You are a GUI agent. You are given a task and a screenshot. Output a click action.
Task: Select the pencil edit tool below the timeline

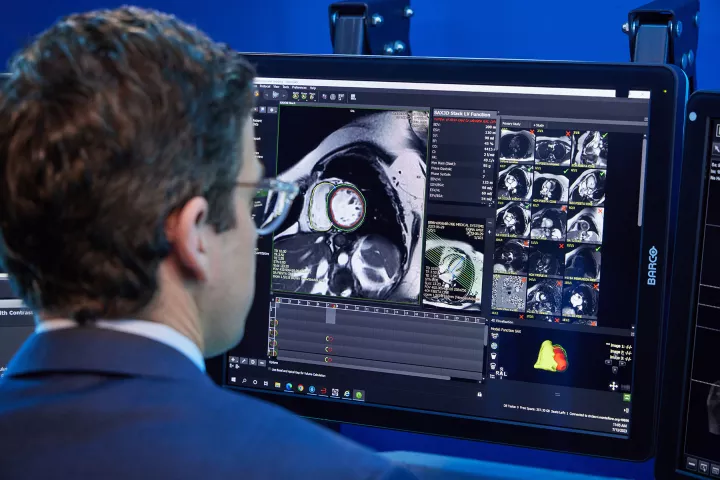coord(244,361)
